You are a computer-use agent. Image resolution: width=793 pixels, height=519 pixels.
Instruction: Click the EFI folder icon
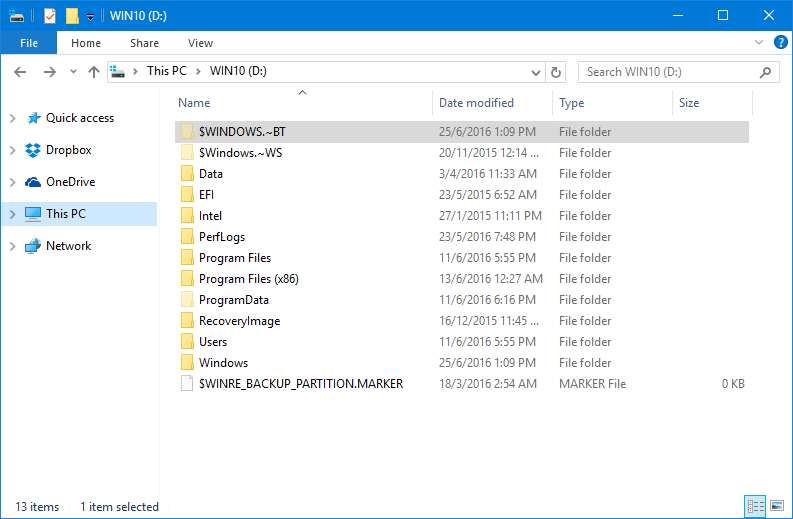[x=187, y=195]
